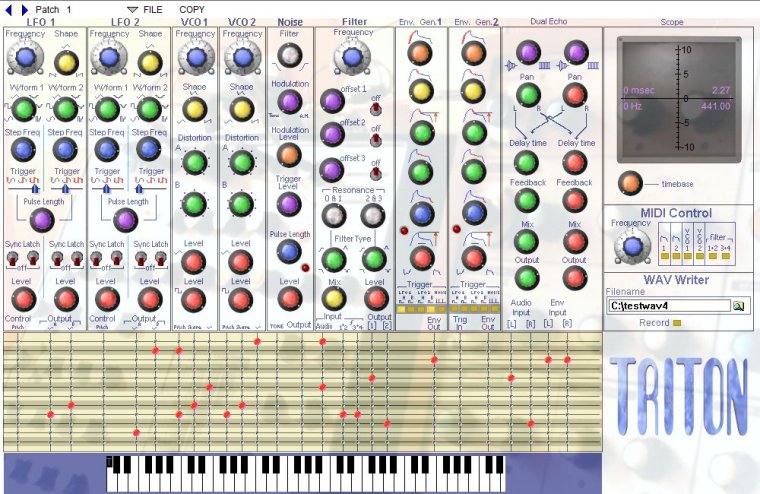760x494 pixels.
Task: Click the LFO 1 Frequency knob
Action: pyautogui.click(x=22, y=62)
